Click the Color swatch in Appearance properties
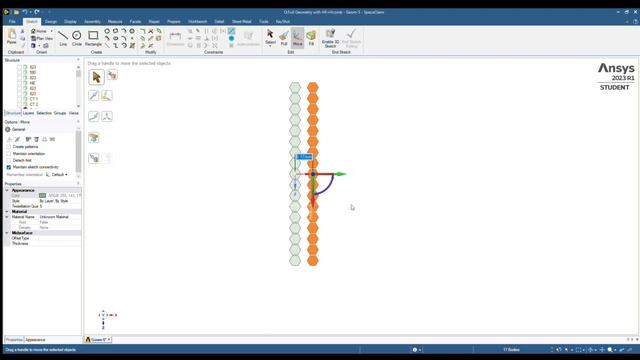 [x=42, y=196]
